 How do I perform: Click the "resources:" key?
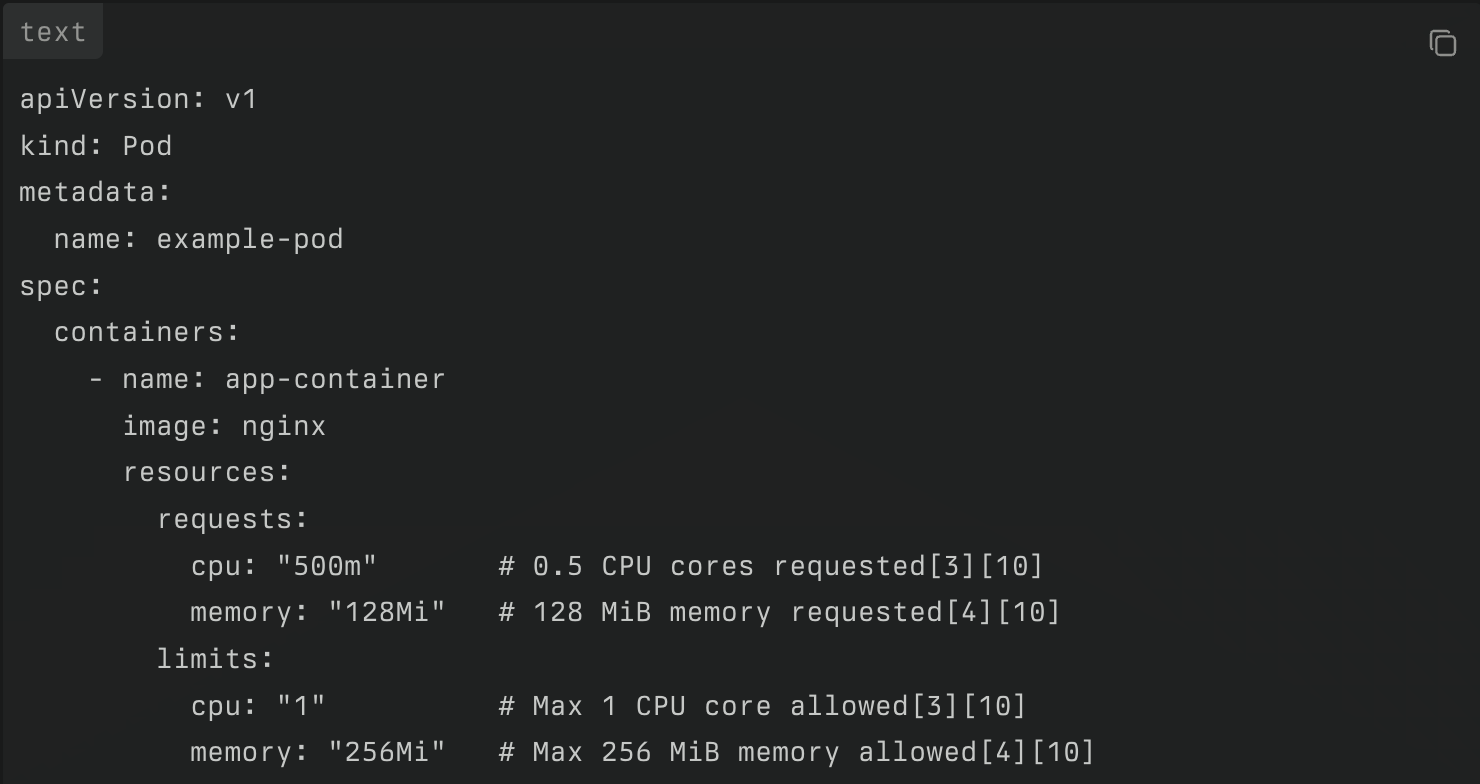pos(207,472)
